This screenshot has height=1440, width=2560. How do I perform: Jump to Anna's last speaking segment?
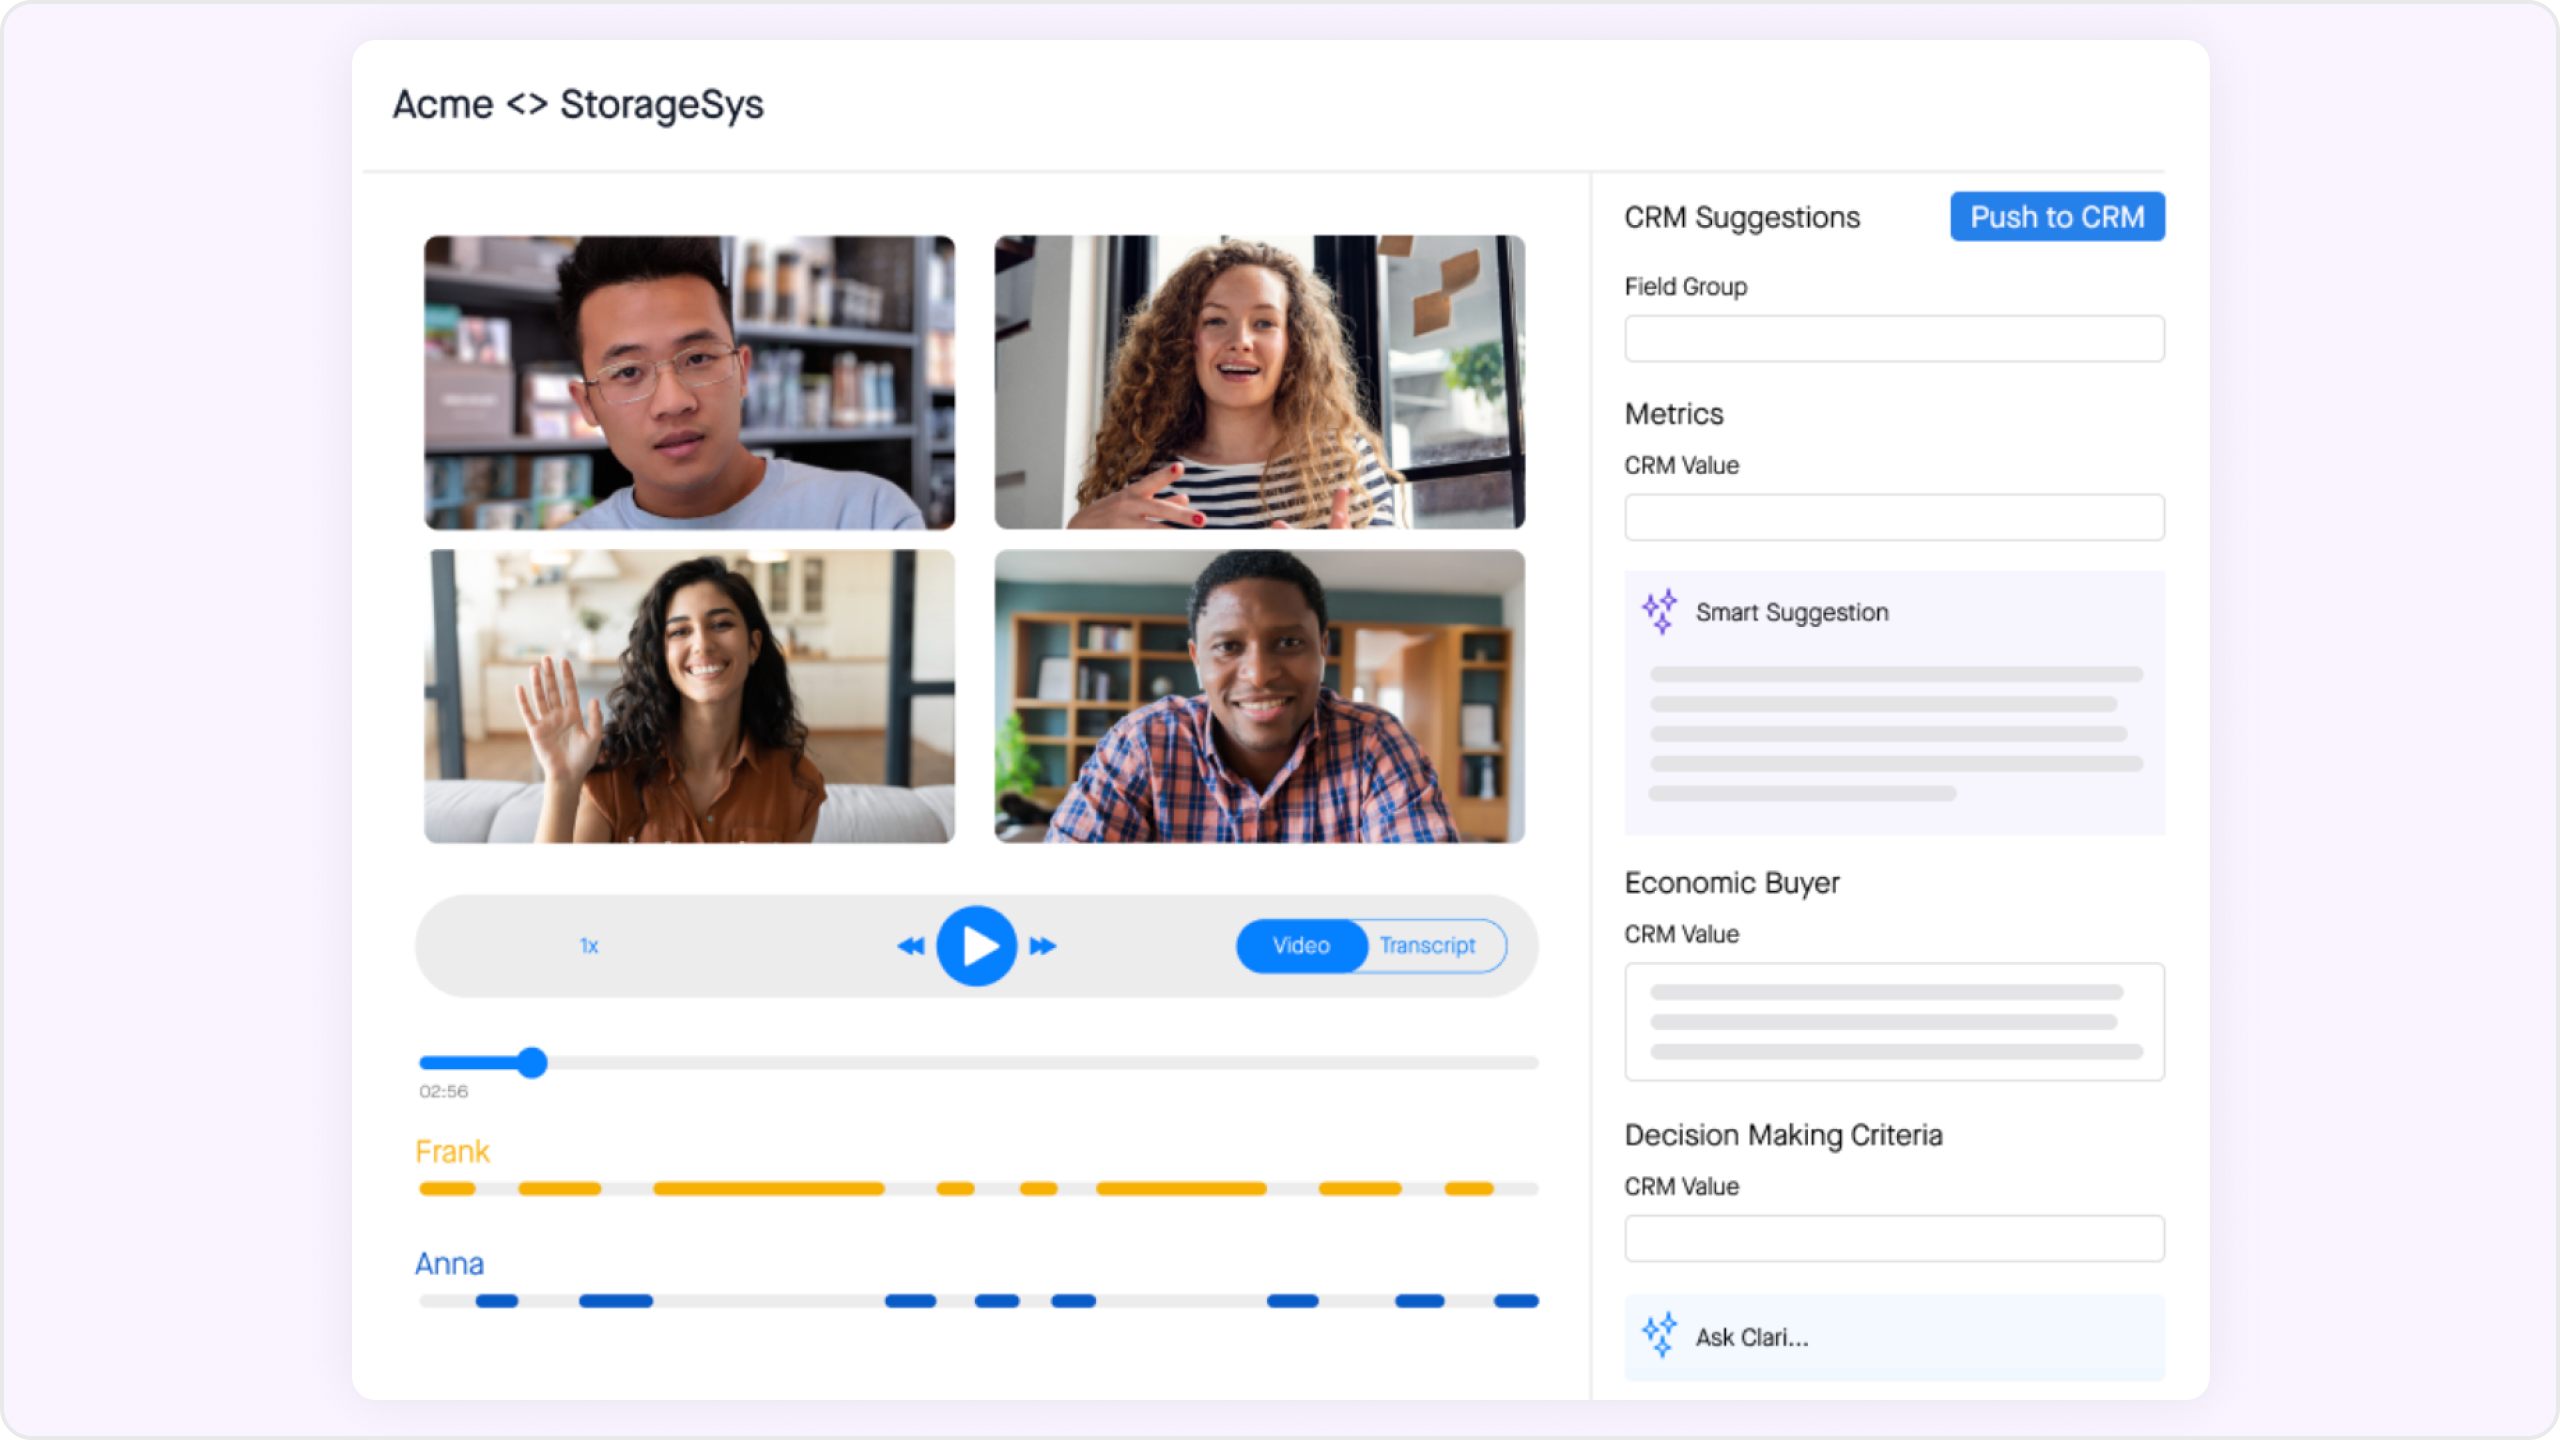tap(1516, 1301)
